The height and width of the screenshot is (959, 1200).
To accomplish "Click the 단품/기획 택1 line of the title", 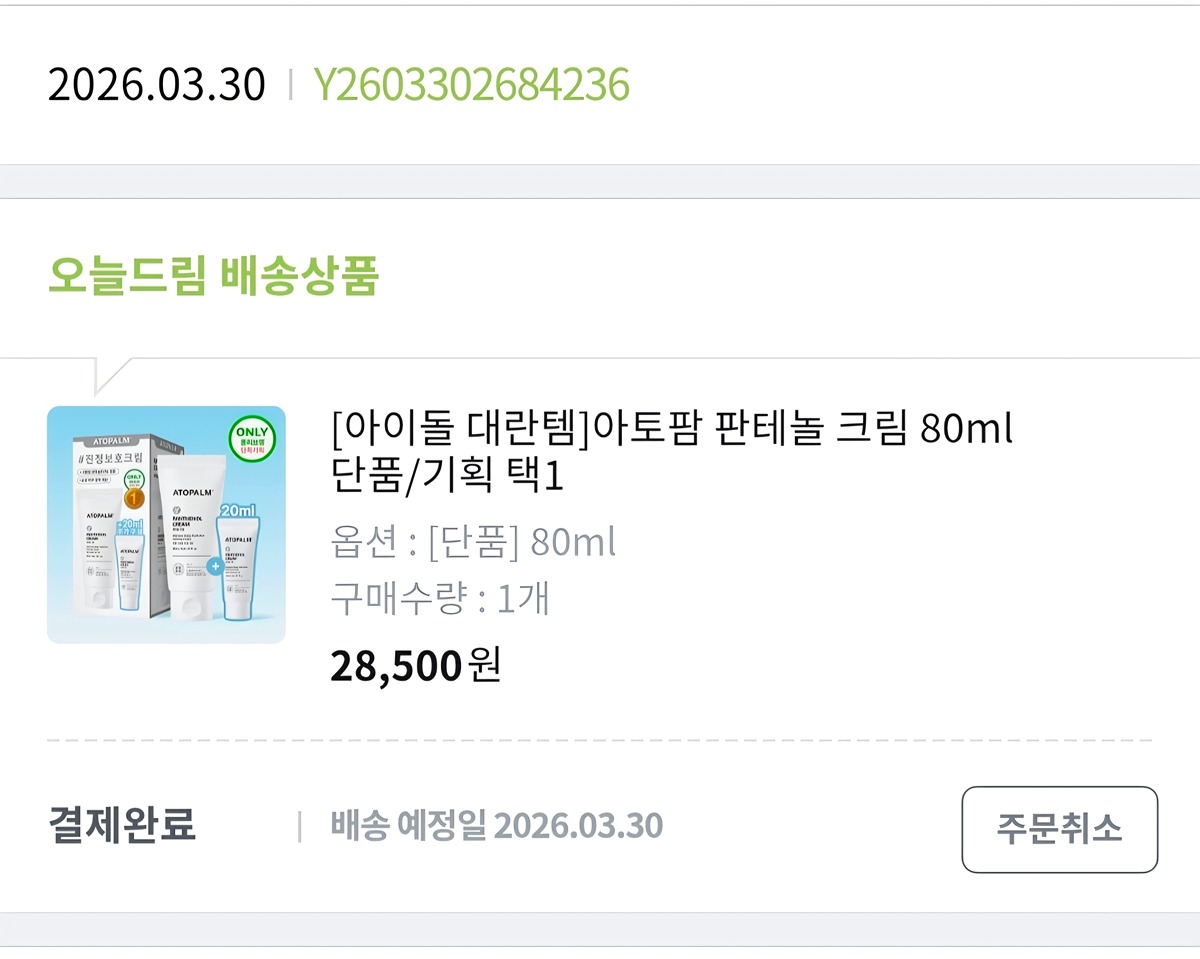I will pos(447,476).
